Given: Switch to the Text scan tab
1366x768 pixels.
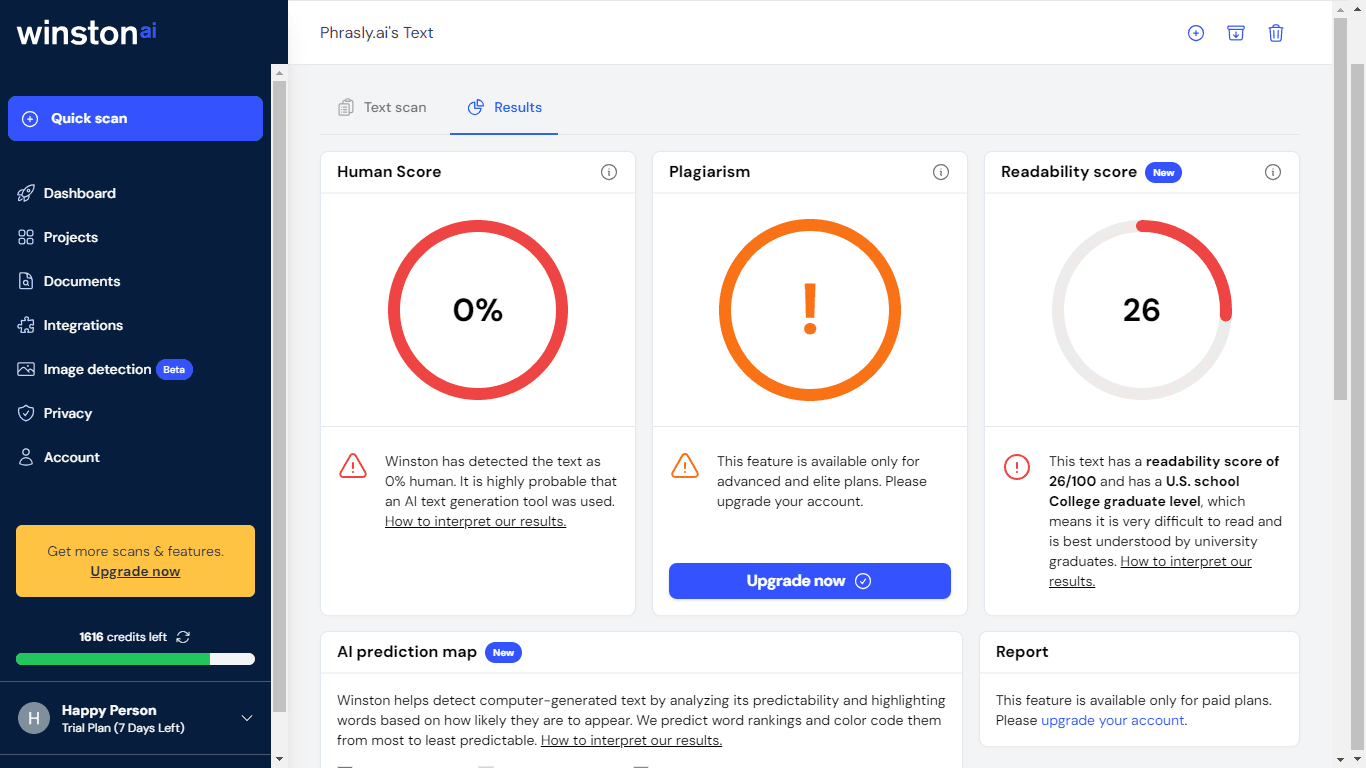Looking at the screenshot, I should pyautogui.click(x=383, y=107).
